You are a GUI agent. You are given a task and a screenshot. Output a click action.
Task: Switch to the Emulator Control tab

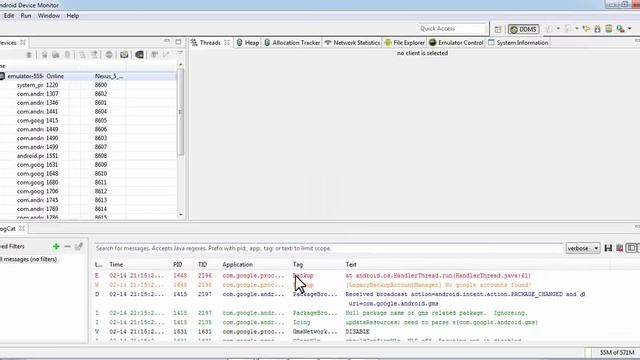[456, 42]
